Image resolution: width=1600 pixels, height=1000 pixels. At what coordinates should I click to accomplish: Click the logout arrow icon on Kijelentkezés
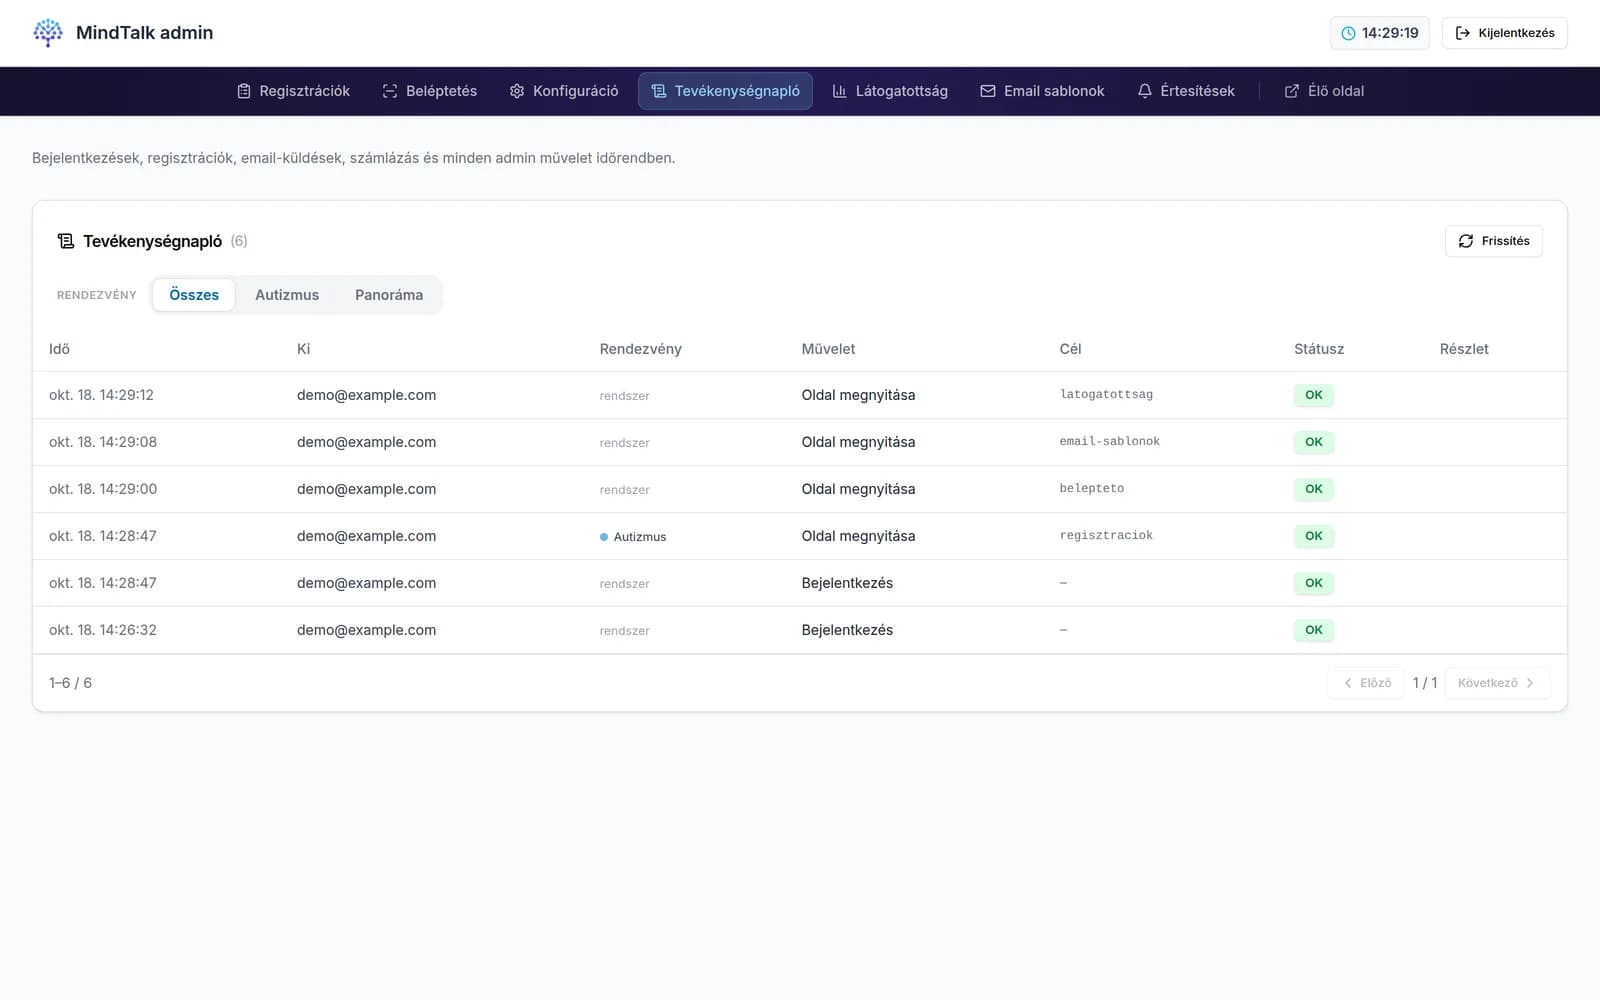tap(1463, 33)
